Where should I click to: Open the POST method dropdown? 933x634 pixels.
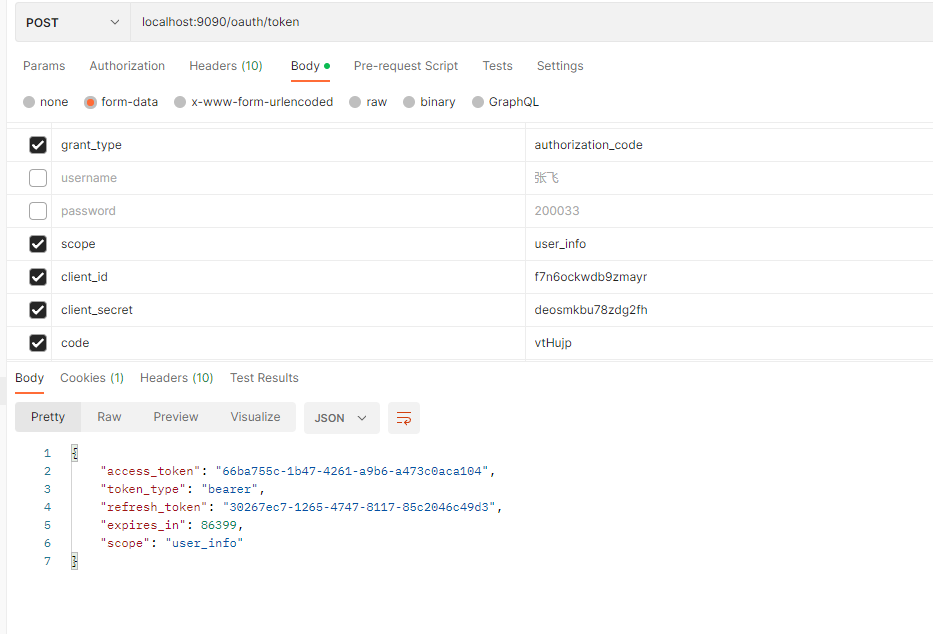pyautogui.click(x=72, y=22)
